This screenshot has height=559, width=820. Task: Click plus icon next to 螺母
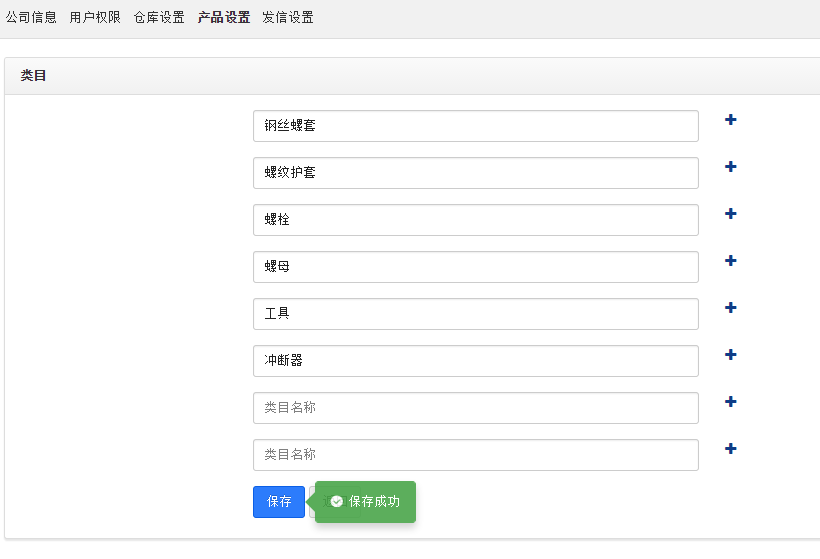pyautogui.click(x=731, y=261)
